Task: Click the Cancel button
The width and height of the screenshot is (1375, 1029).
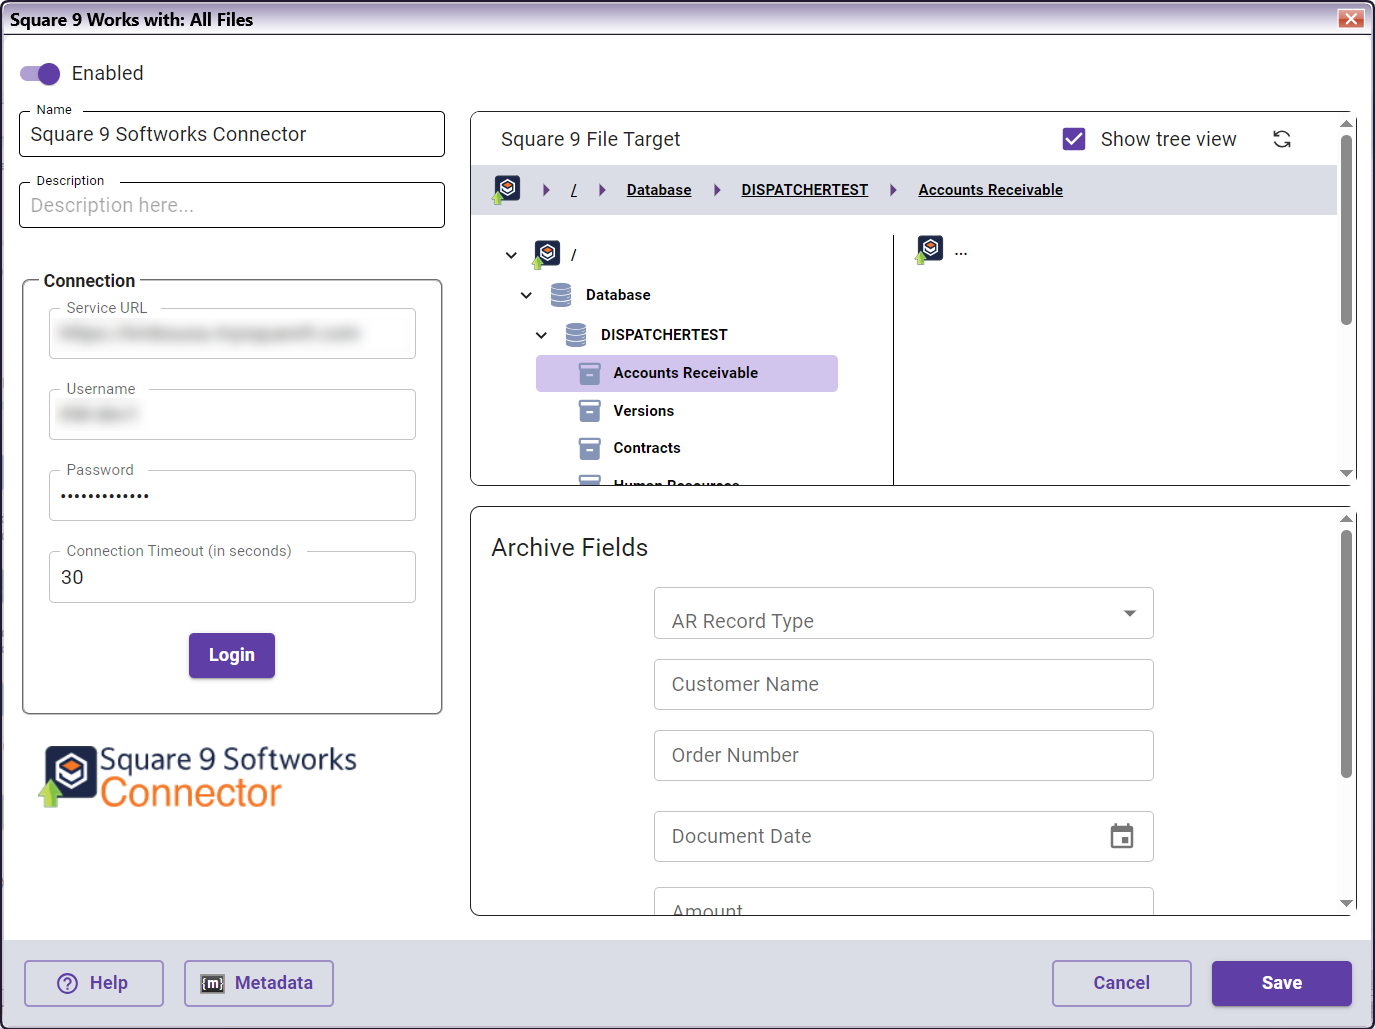Action: [x=1122, y=983]
